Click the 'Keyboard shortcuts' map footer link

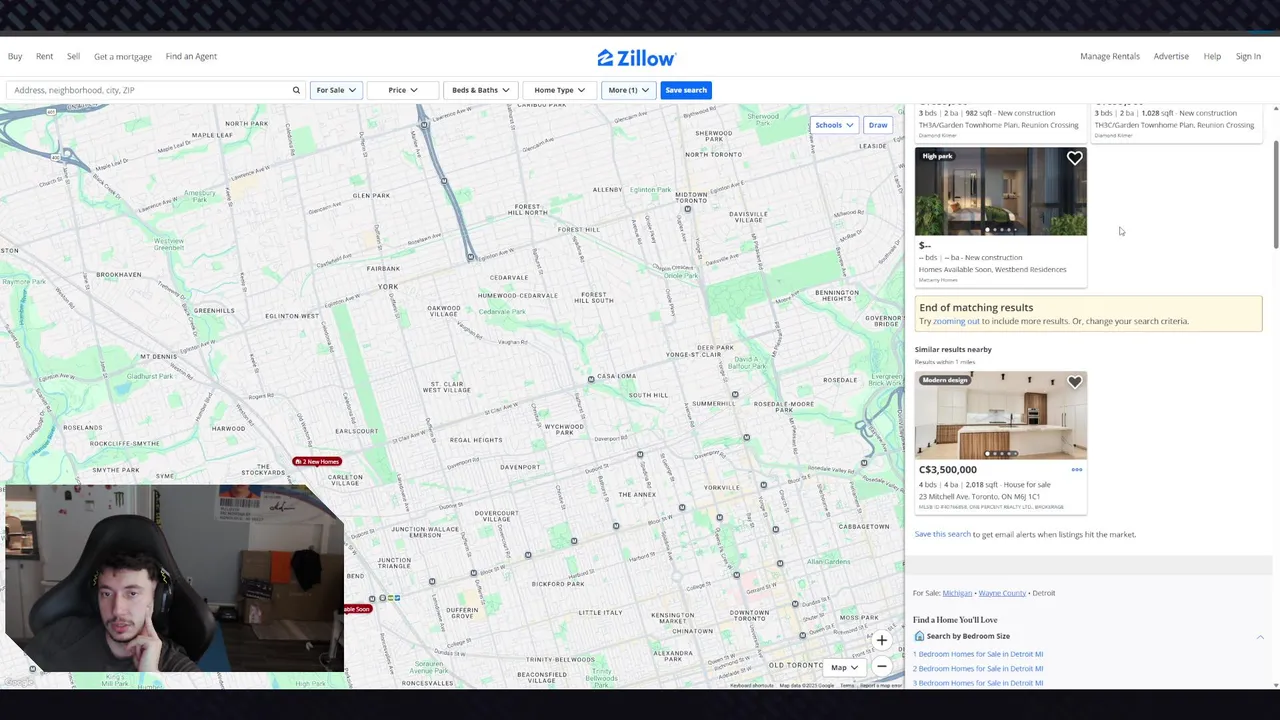coord(752,685)
